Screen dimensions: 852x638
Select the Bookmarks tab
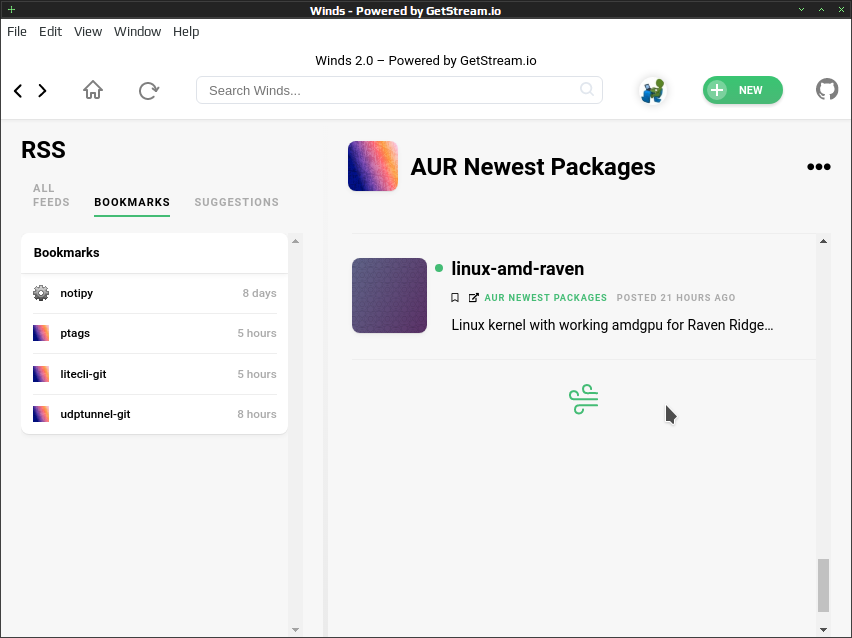[132, 202]
